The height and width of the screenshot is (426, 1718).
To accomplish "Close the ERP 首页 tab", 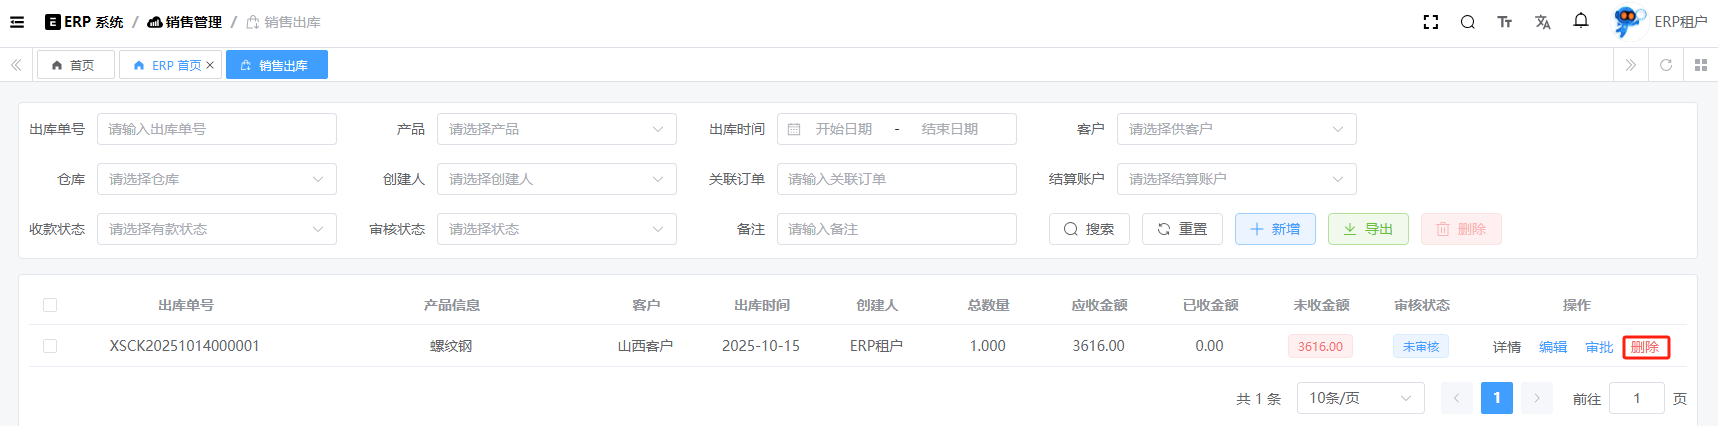I will pyautogui.click(x=210, y=65).
